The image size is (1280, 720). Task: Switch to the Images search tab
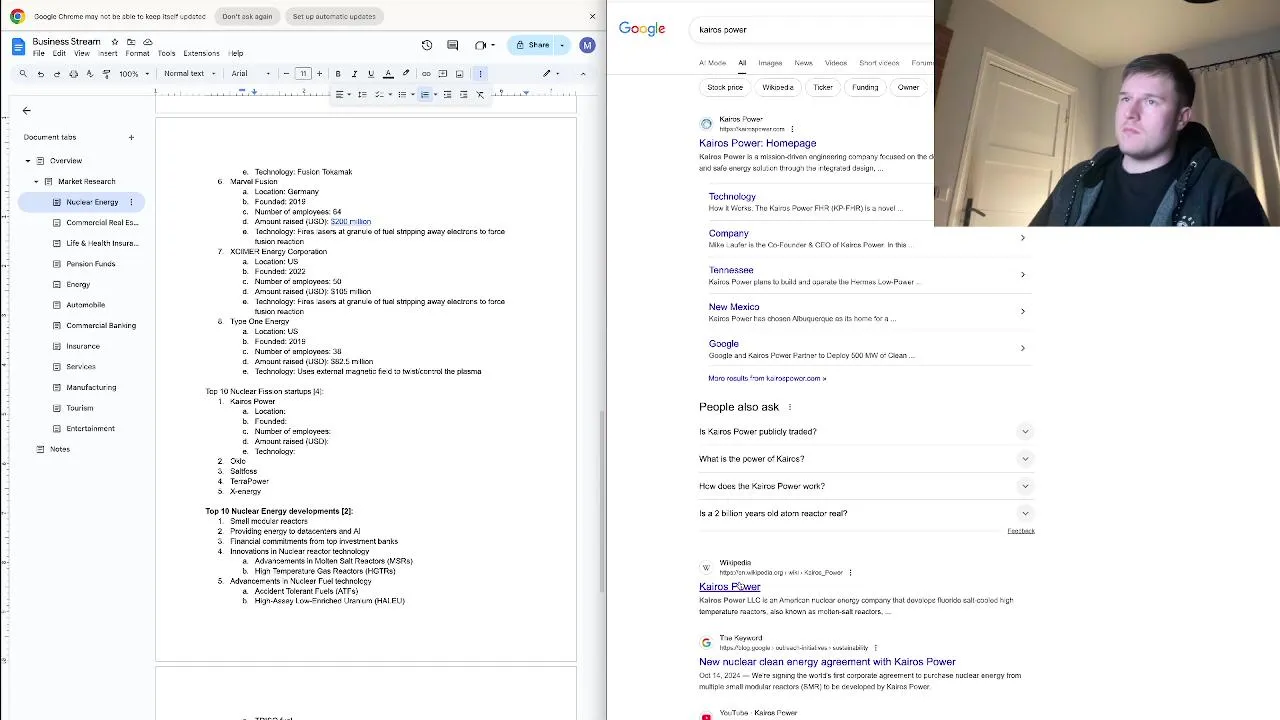770,63
